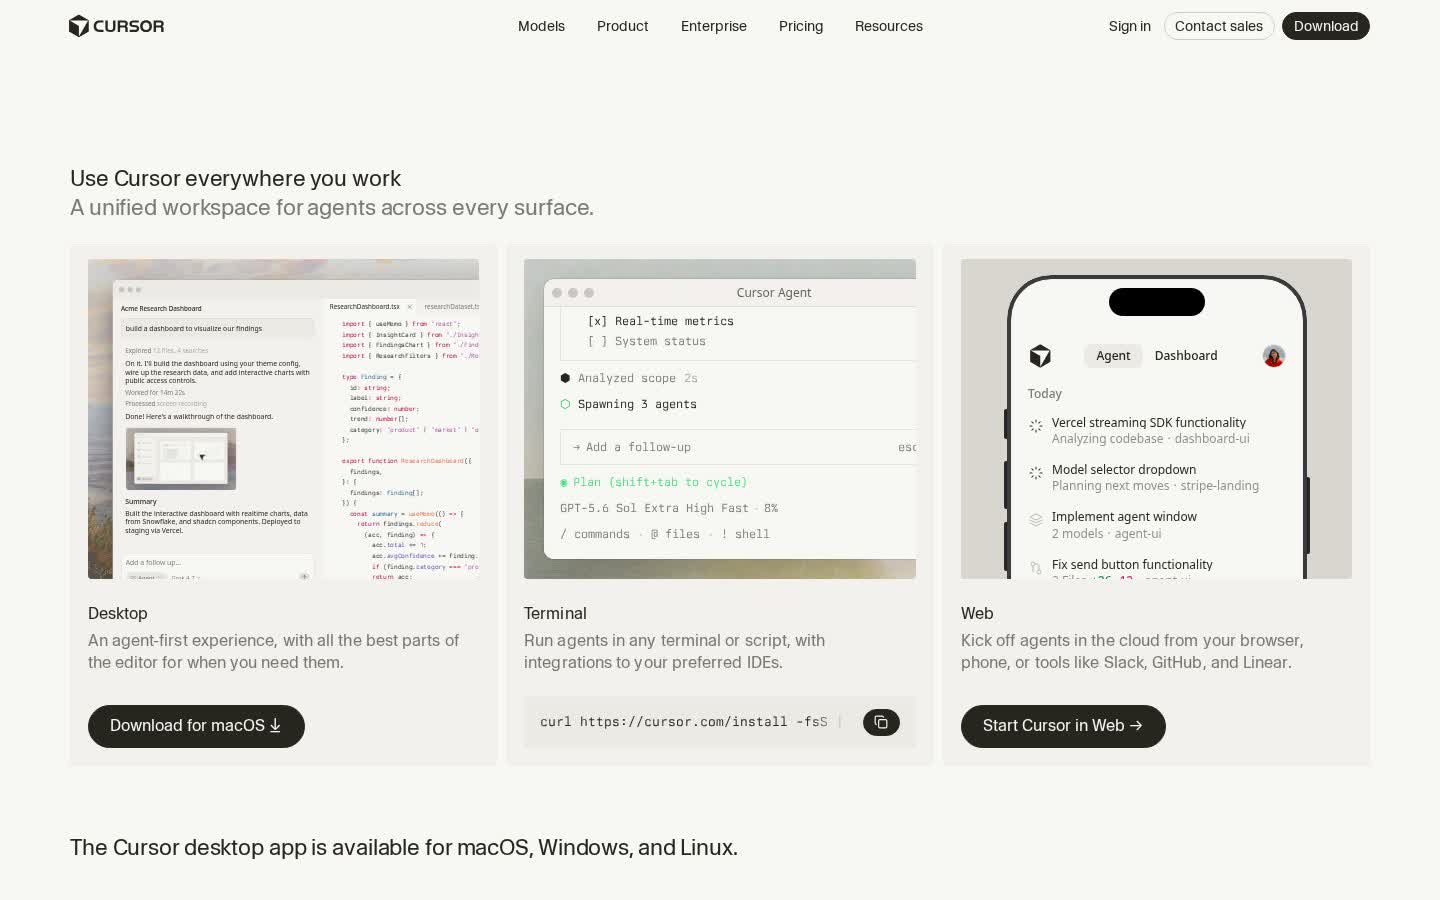Select the 'Implement agent window' row title
This screenshot has height=900, width=1440.
pyautogui.click(x=1124, y=517)
